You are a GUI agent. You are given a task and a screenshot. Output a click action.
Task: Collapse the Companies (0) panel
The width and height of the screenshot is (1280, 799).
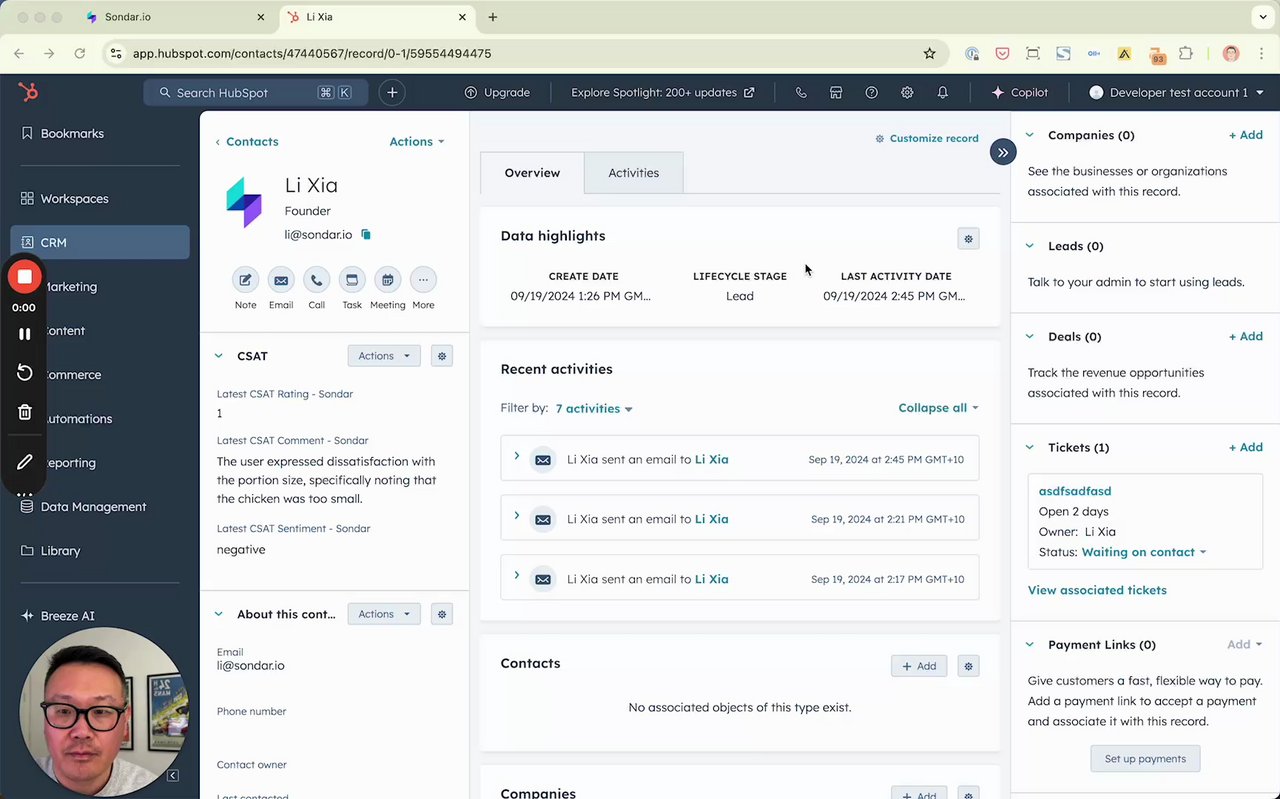(1030, 135)
